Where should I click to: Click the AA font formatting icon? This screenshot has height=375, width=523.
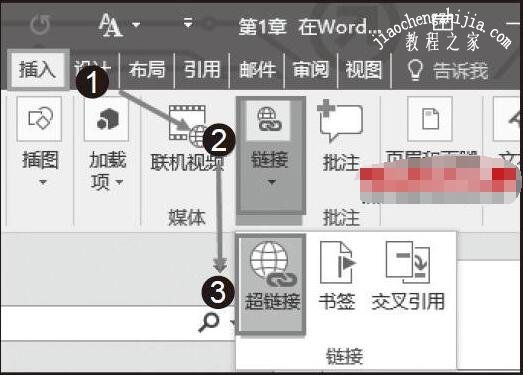(110, 25)
